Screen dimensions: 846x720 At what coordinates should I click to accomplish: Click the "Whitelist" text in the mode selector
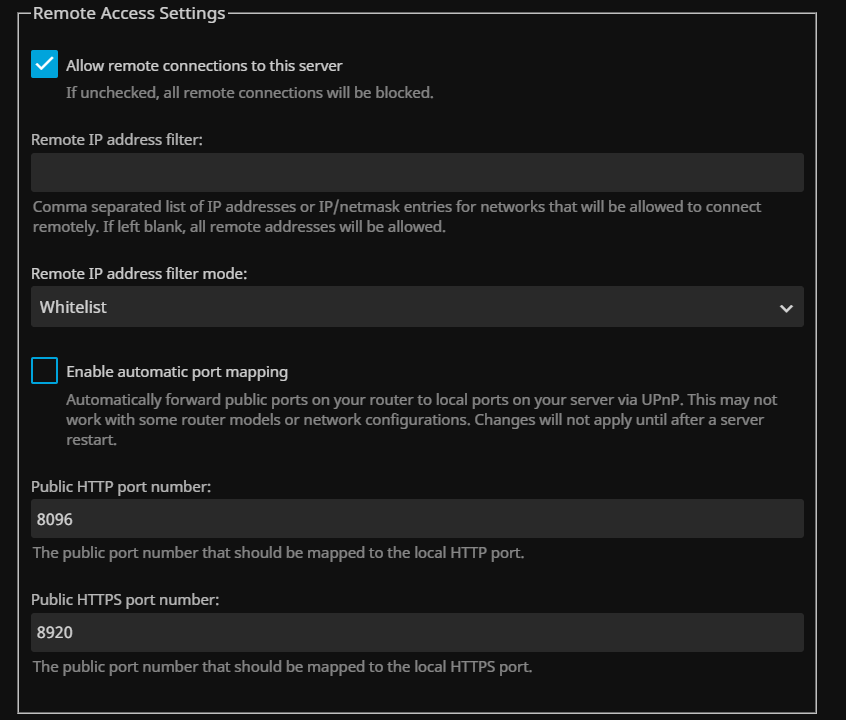[x=73, y=307]
